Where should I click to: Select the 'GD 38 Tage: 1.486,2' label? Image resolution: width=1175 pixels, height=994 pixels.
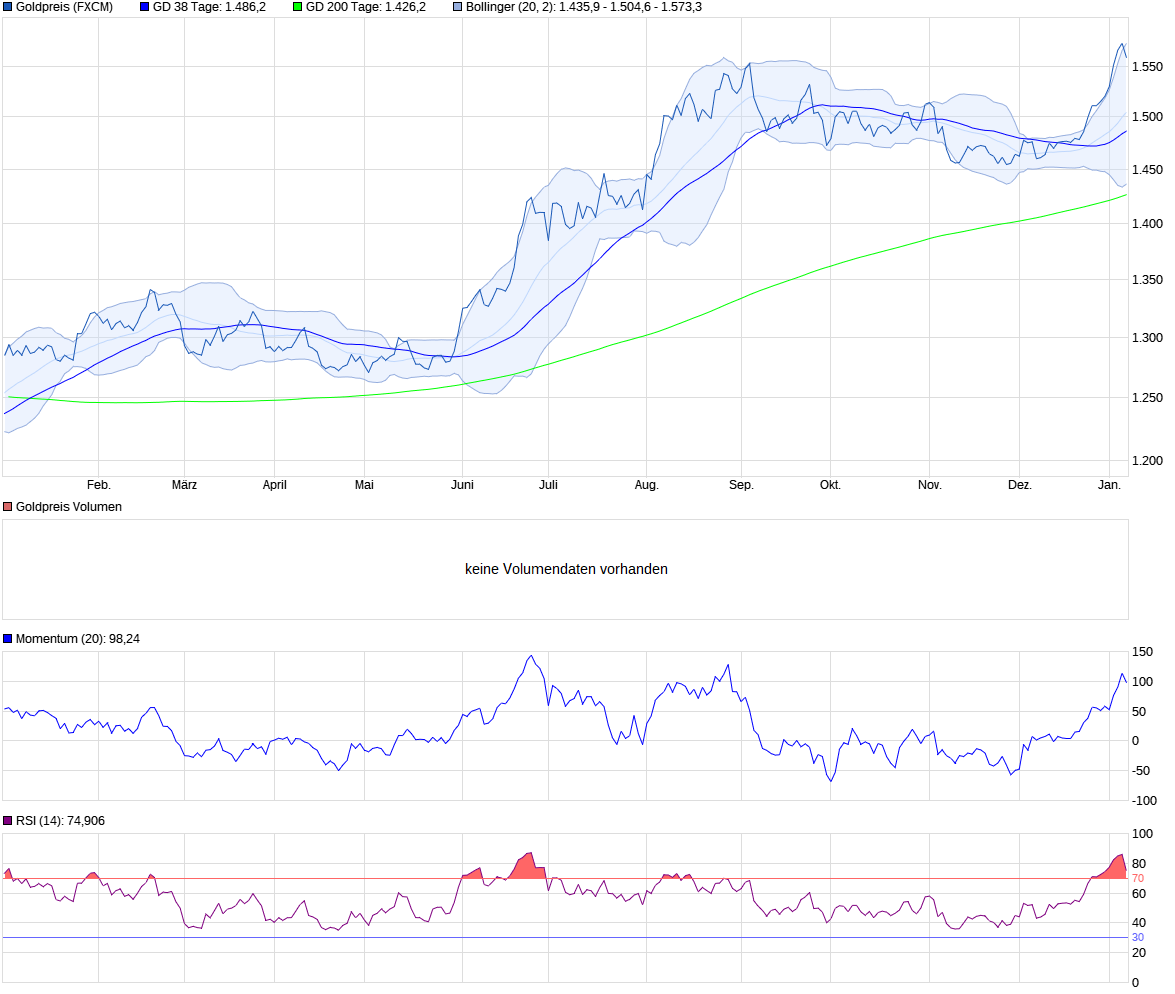click(209, 7)
